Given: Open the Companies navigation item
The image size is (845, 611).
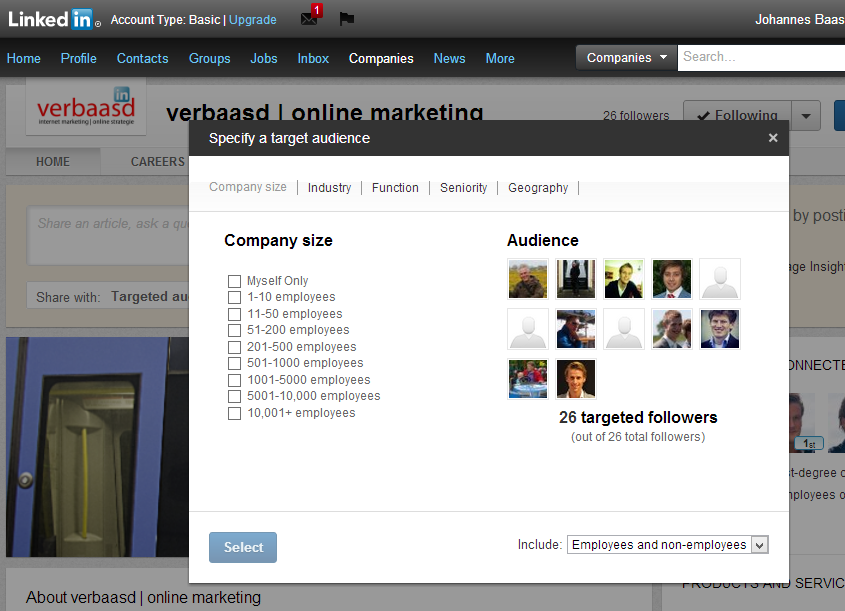Looking at the screenshot, I should 381,58.
